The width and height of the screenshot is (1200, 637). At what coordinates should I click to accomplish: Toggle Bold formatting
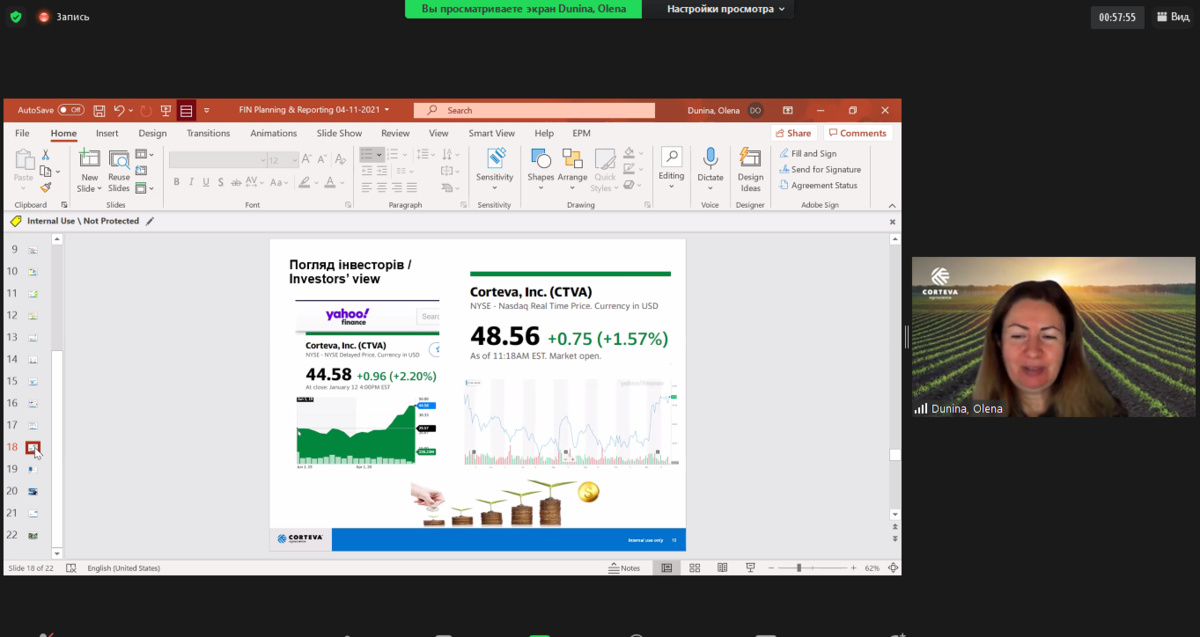tap(177, 182)
